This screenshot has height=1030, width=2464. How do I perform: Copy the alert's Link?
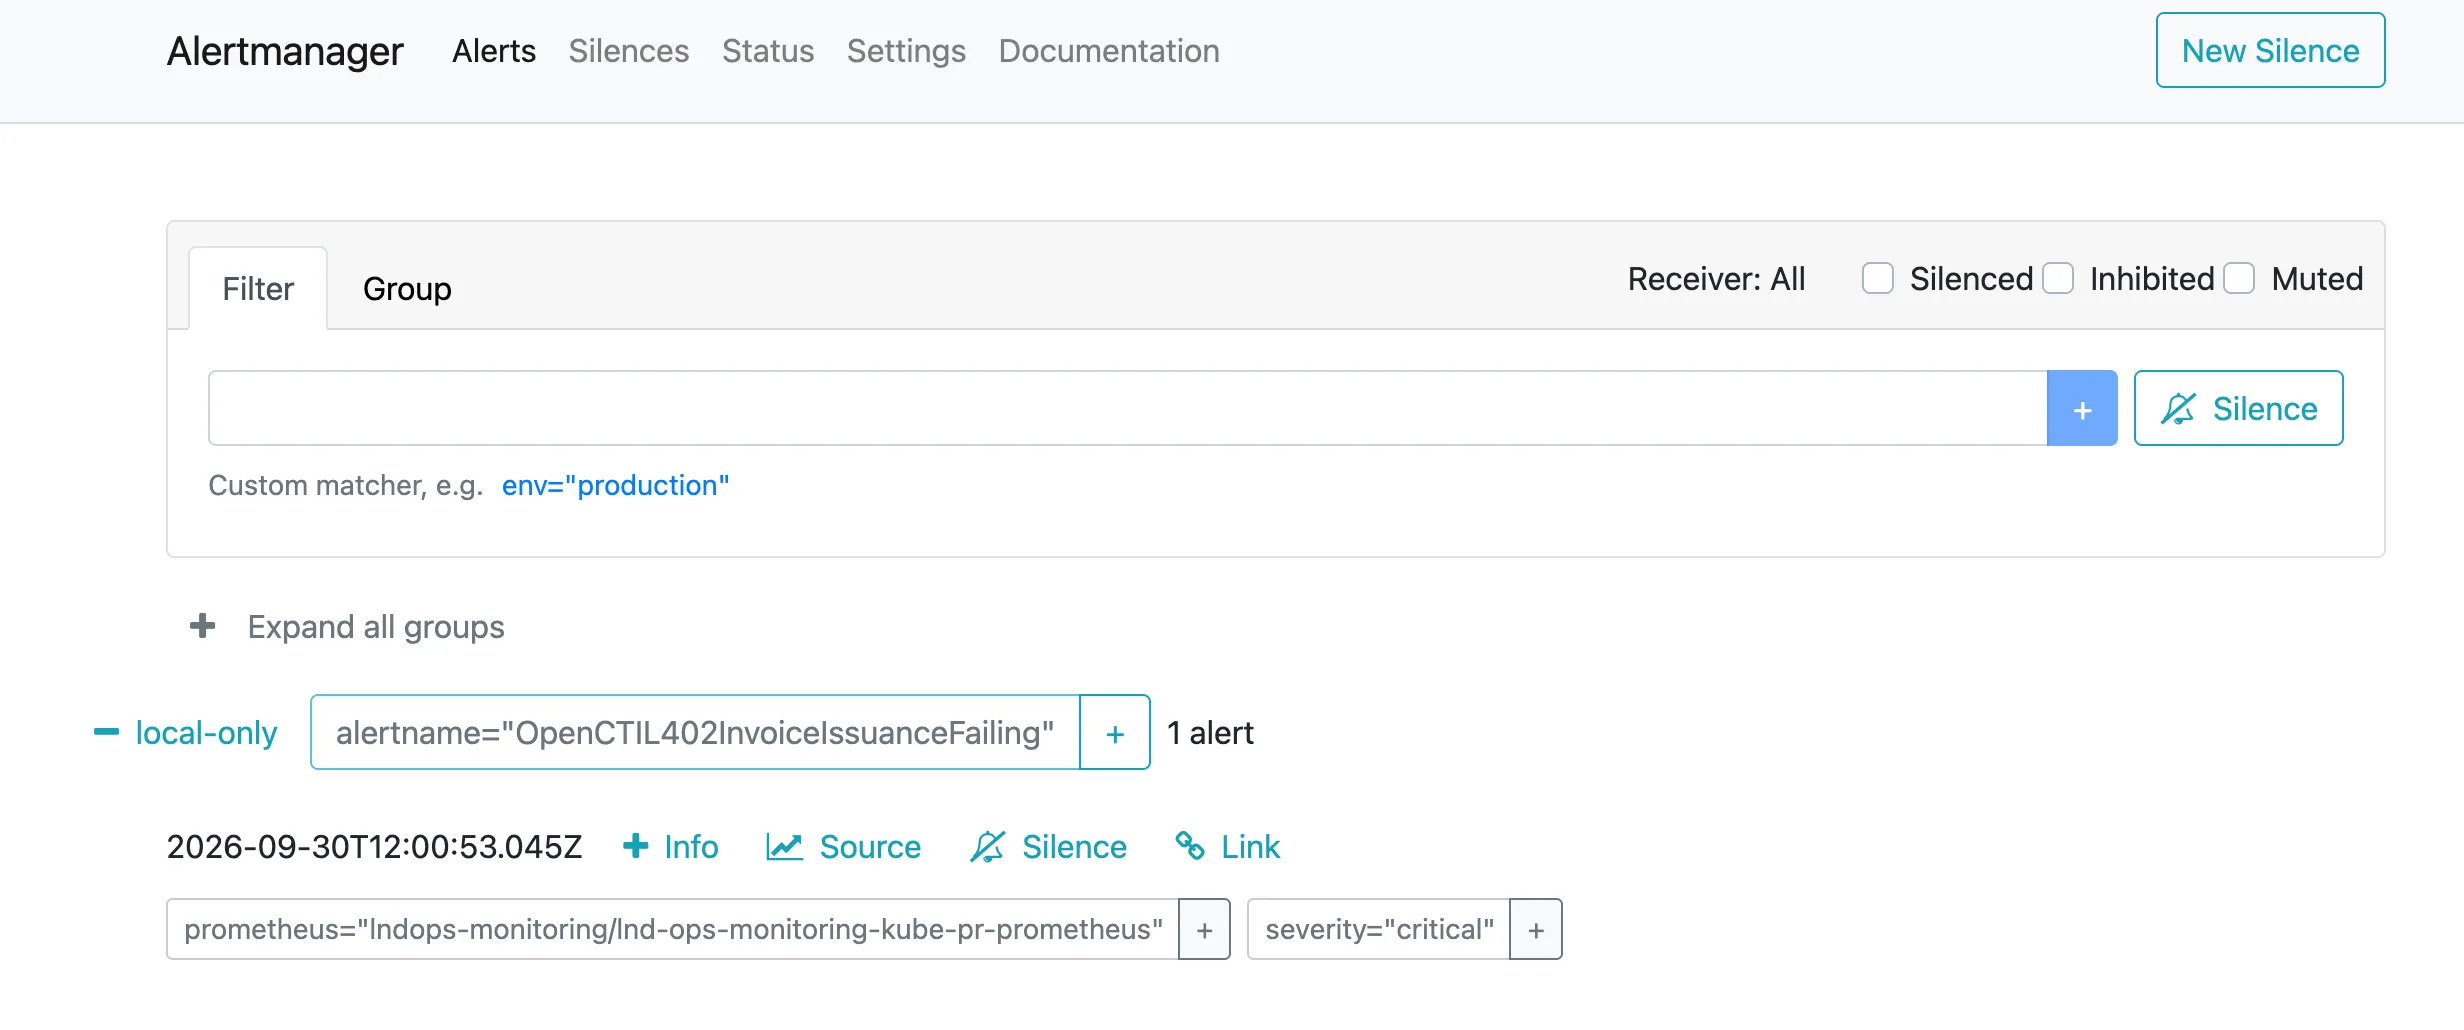pyautogui.click(x=1227, y=847)
